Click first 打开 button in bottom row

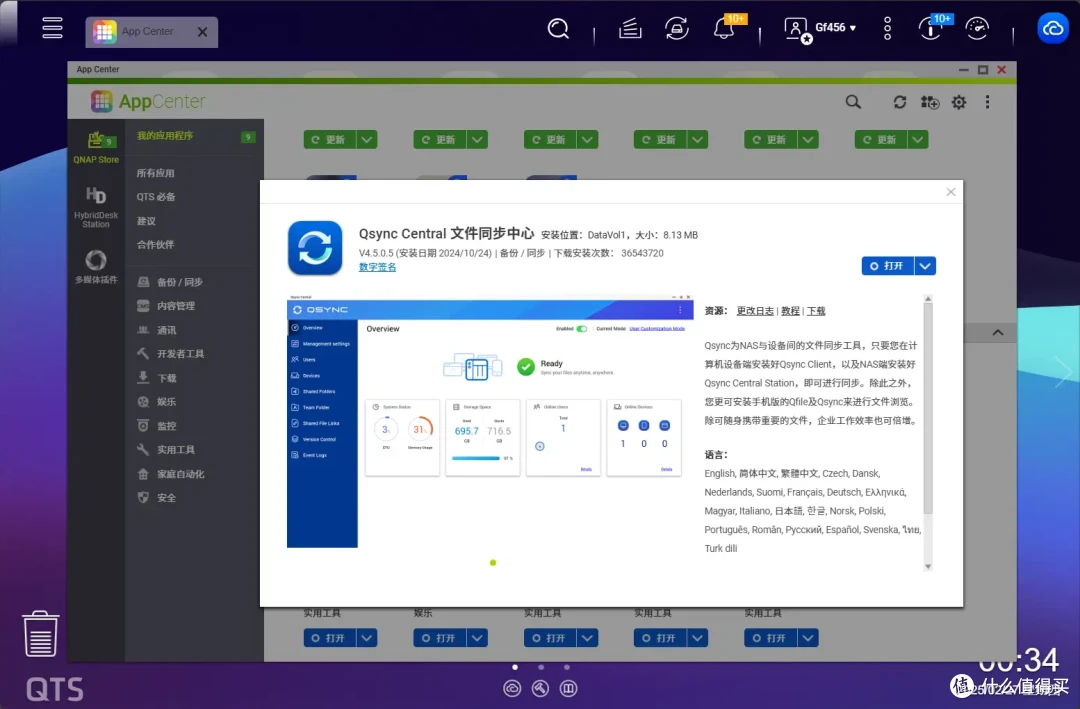click(x=329, y=638)
